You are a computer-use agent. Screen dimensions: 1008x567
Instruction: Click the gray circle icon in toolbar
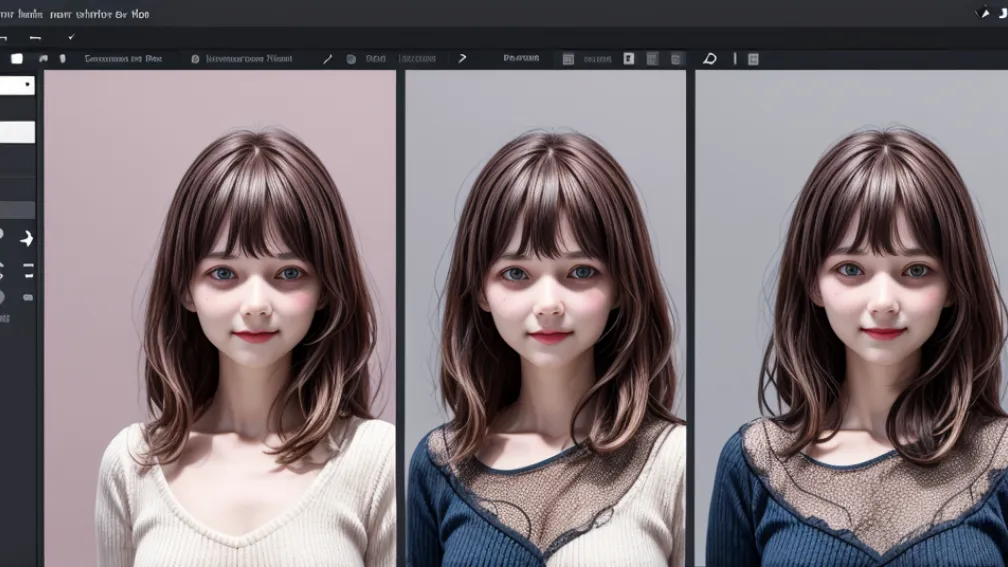(x=351, y=58)
